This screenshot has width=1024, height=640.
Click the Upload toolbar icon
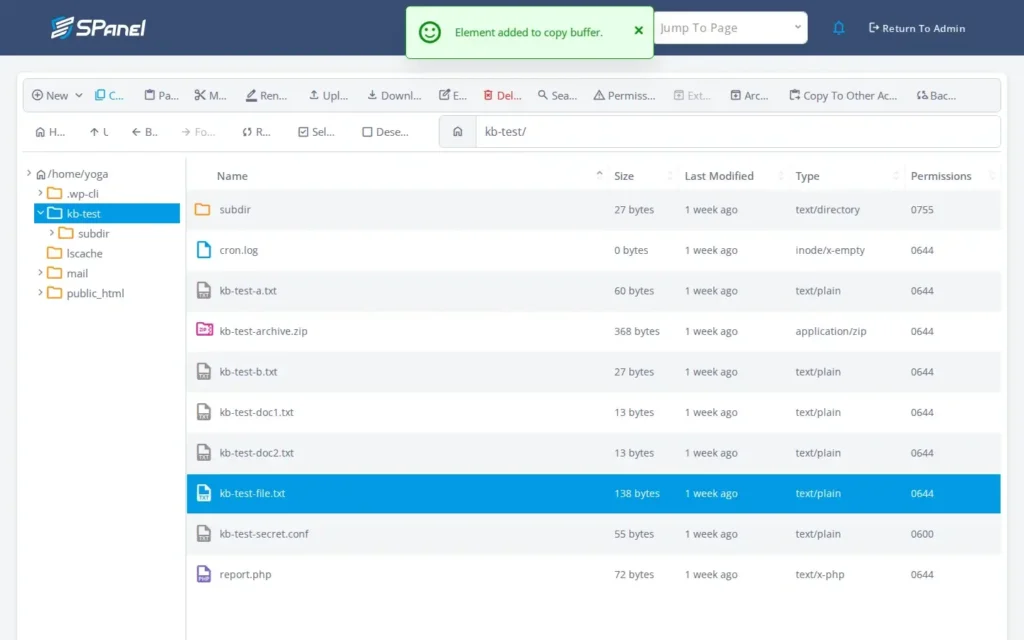click(x=314, y=95)
